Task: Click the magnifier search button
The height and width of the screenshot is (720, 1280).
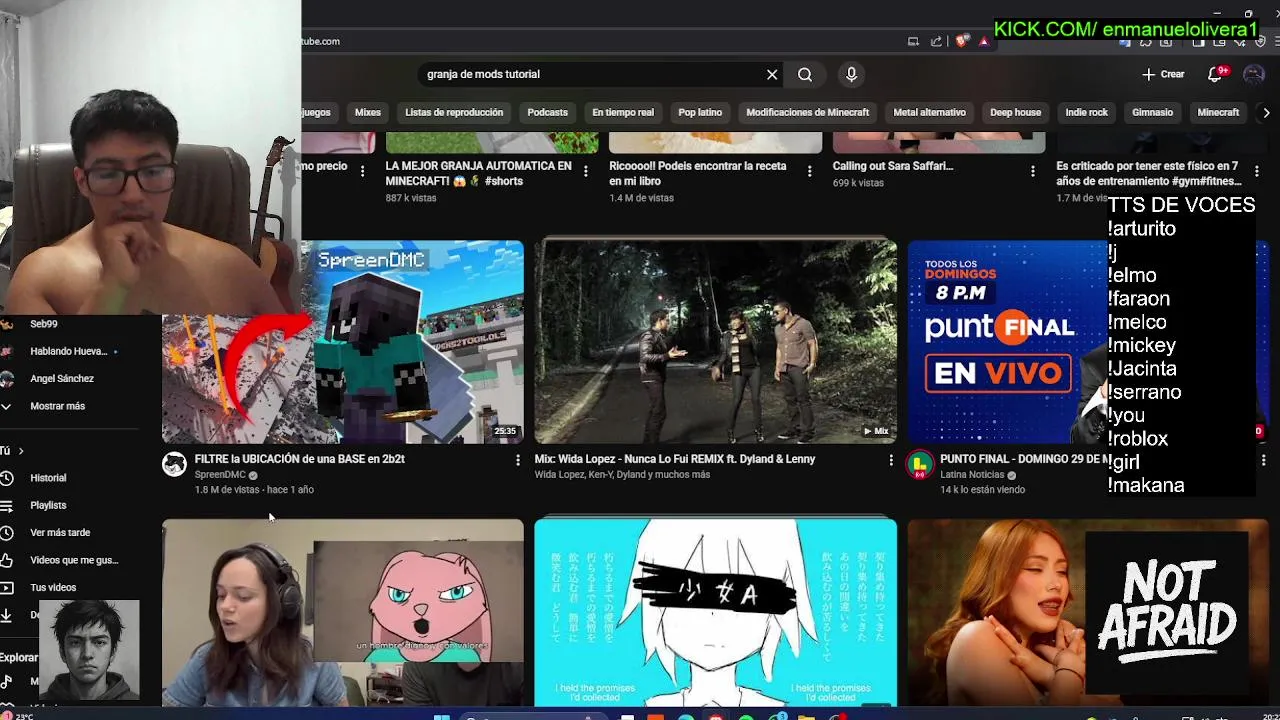Action: pyautogui.click(x=805, y=74)
